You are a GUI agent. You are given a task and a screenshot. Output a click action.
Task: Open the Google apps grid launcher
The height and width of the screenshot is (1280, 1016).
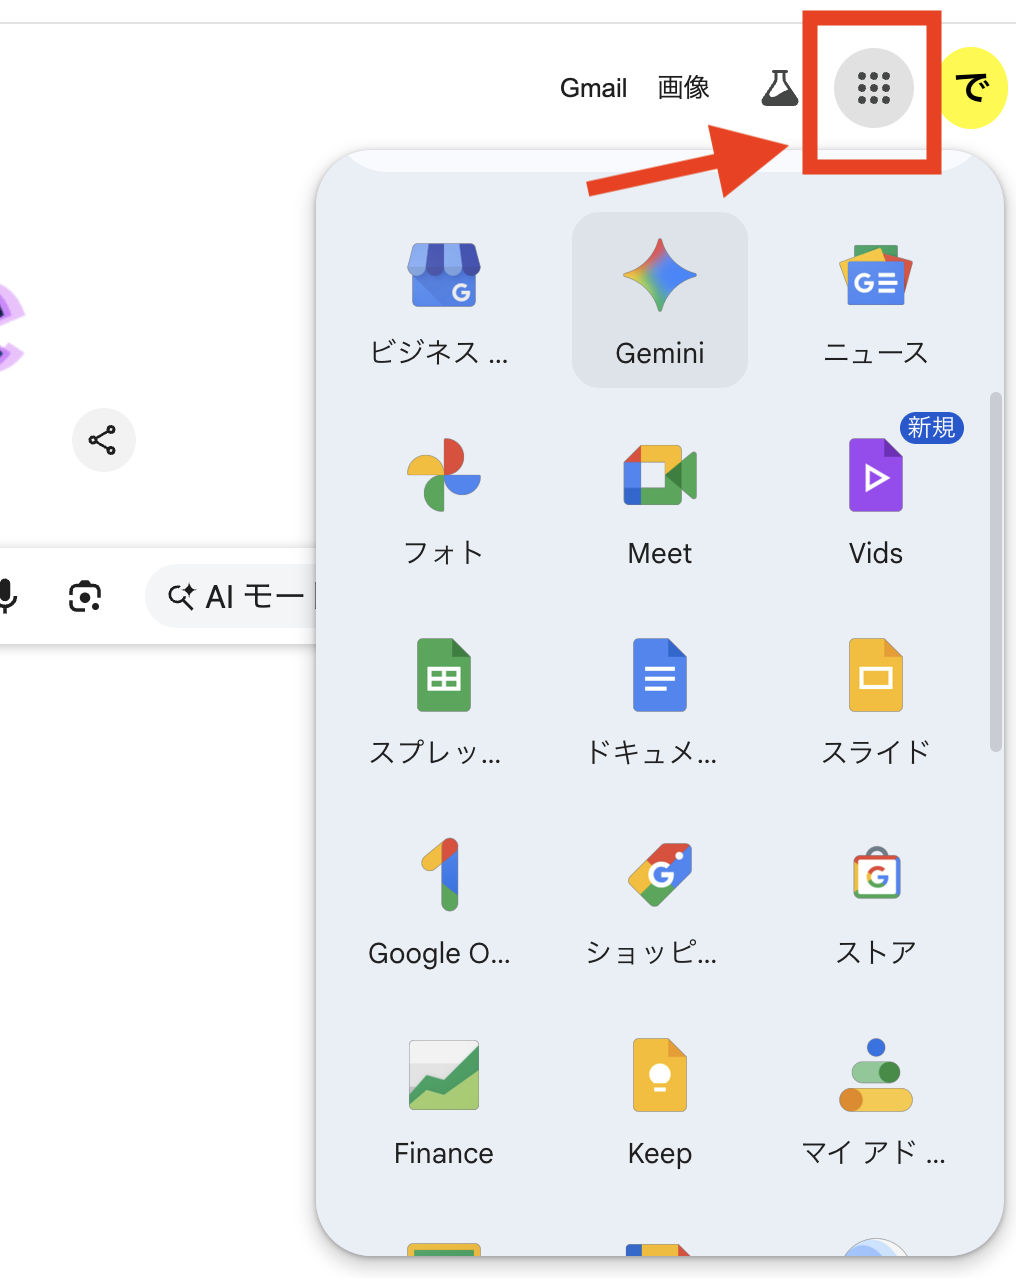pos(873,88)
